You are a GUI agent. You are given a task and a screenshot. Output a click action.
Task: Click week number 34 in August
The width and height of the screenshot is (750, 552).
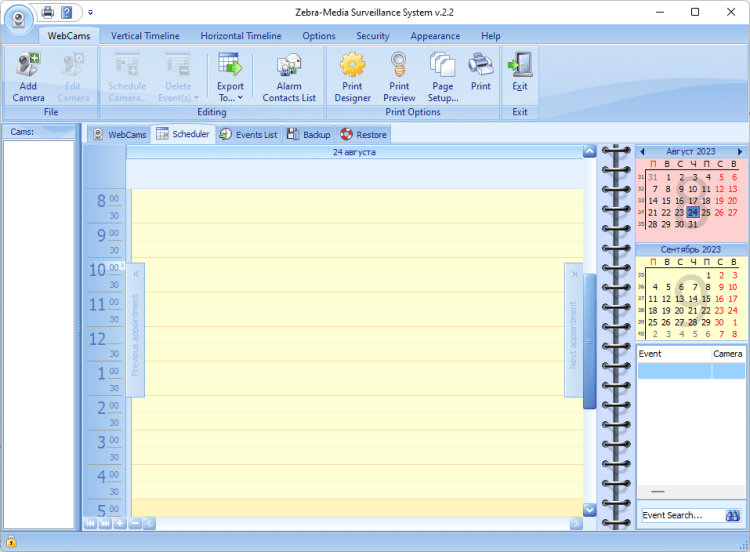641,212
